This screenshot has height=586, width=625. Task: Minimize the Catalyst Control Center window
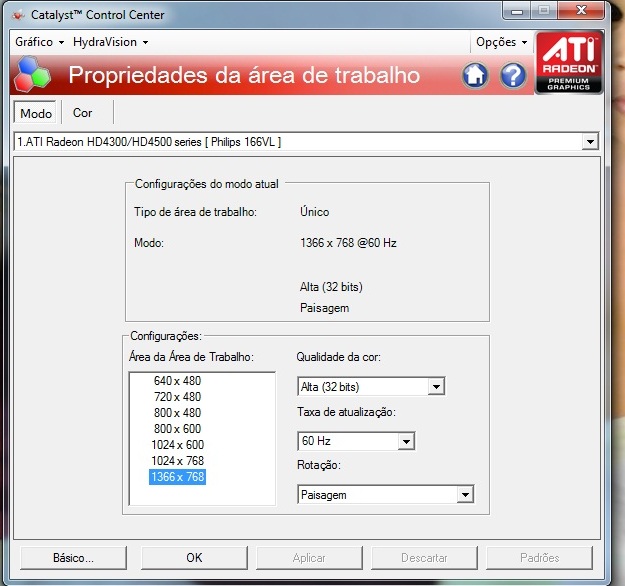[x=516, y=11]
